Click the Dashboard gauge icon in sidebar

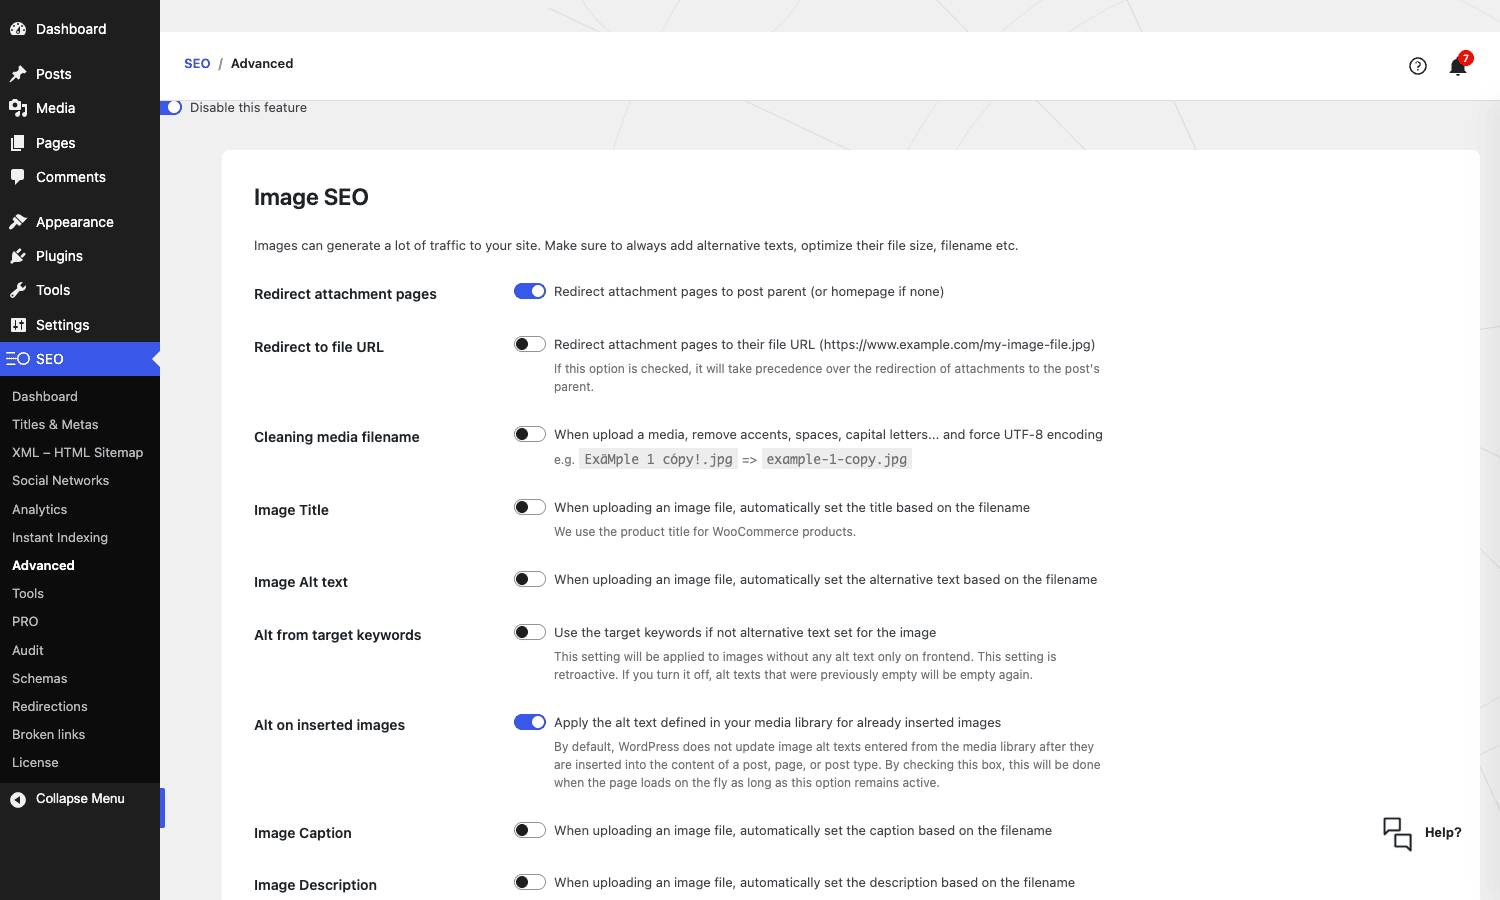18,29
